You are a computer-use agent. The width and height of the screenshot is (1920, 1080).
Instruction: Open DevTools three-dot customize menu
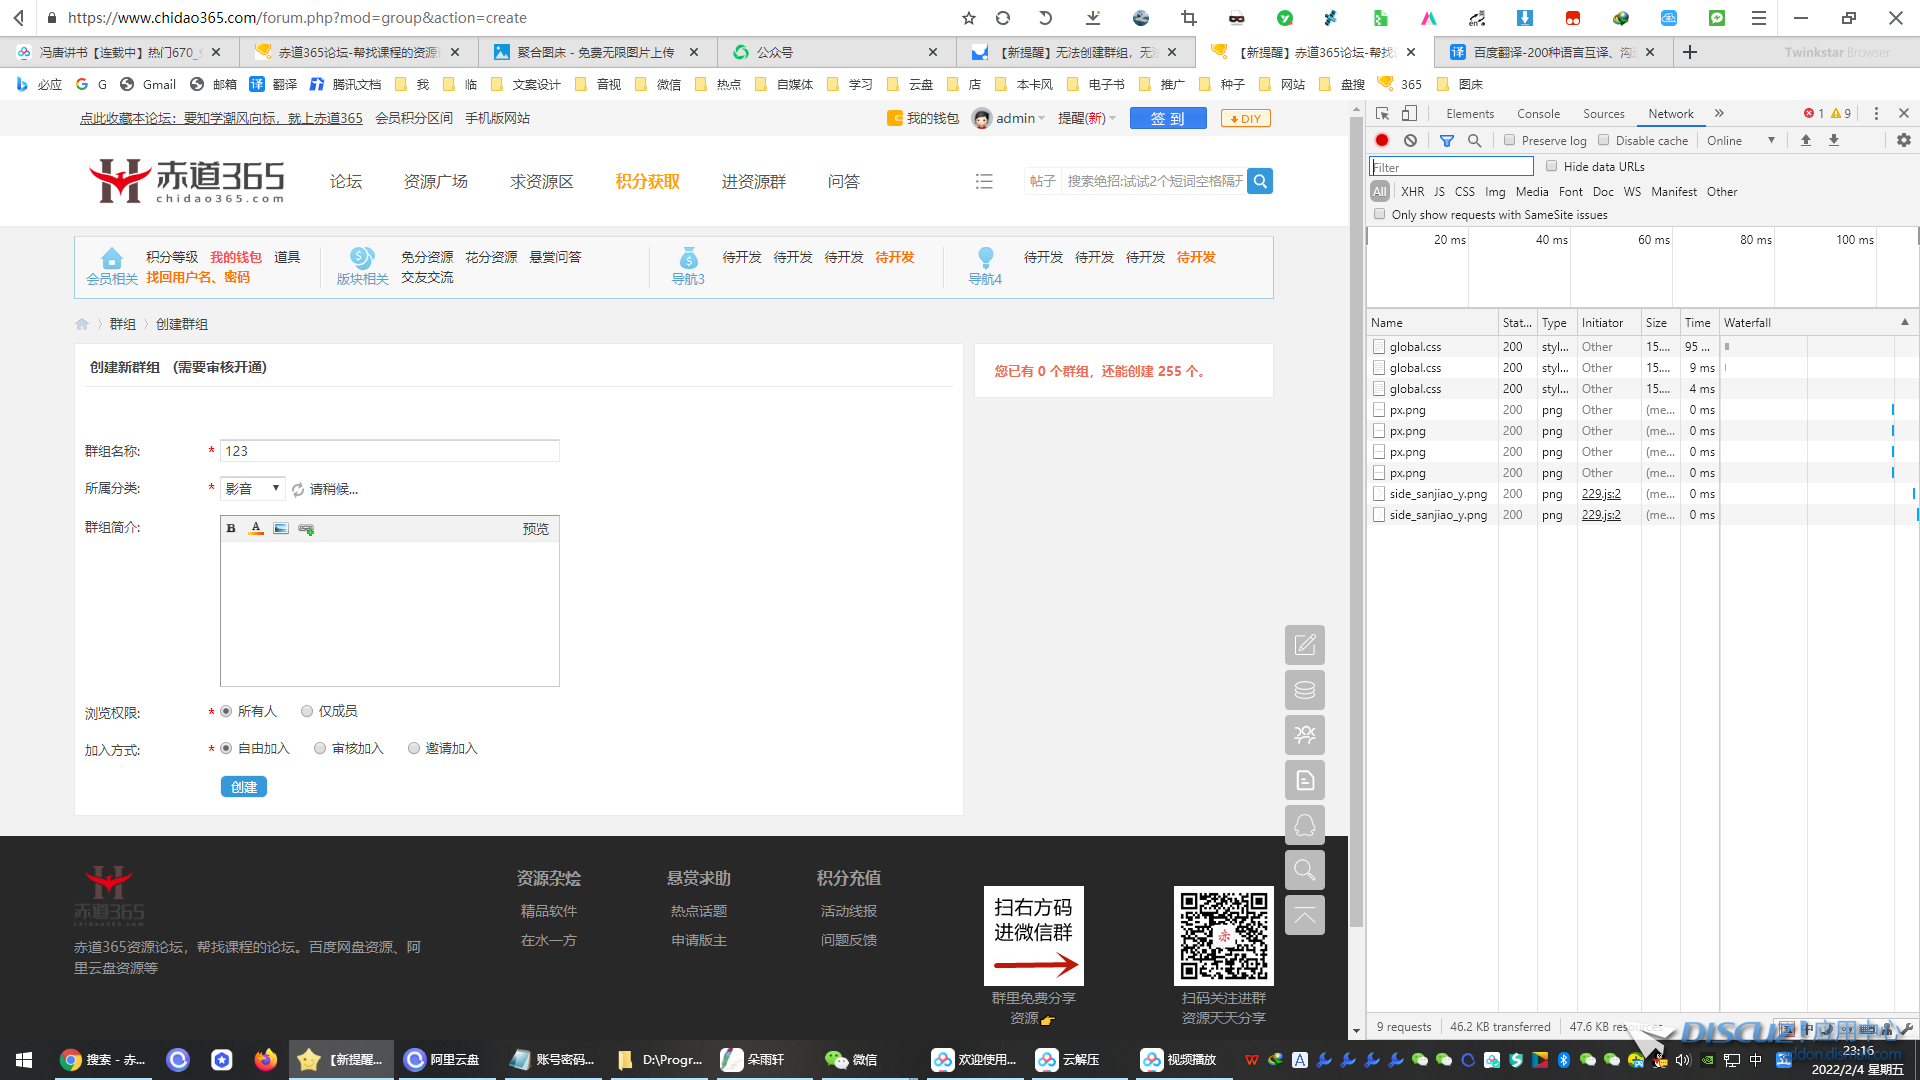1876,113
